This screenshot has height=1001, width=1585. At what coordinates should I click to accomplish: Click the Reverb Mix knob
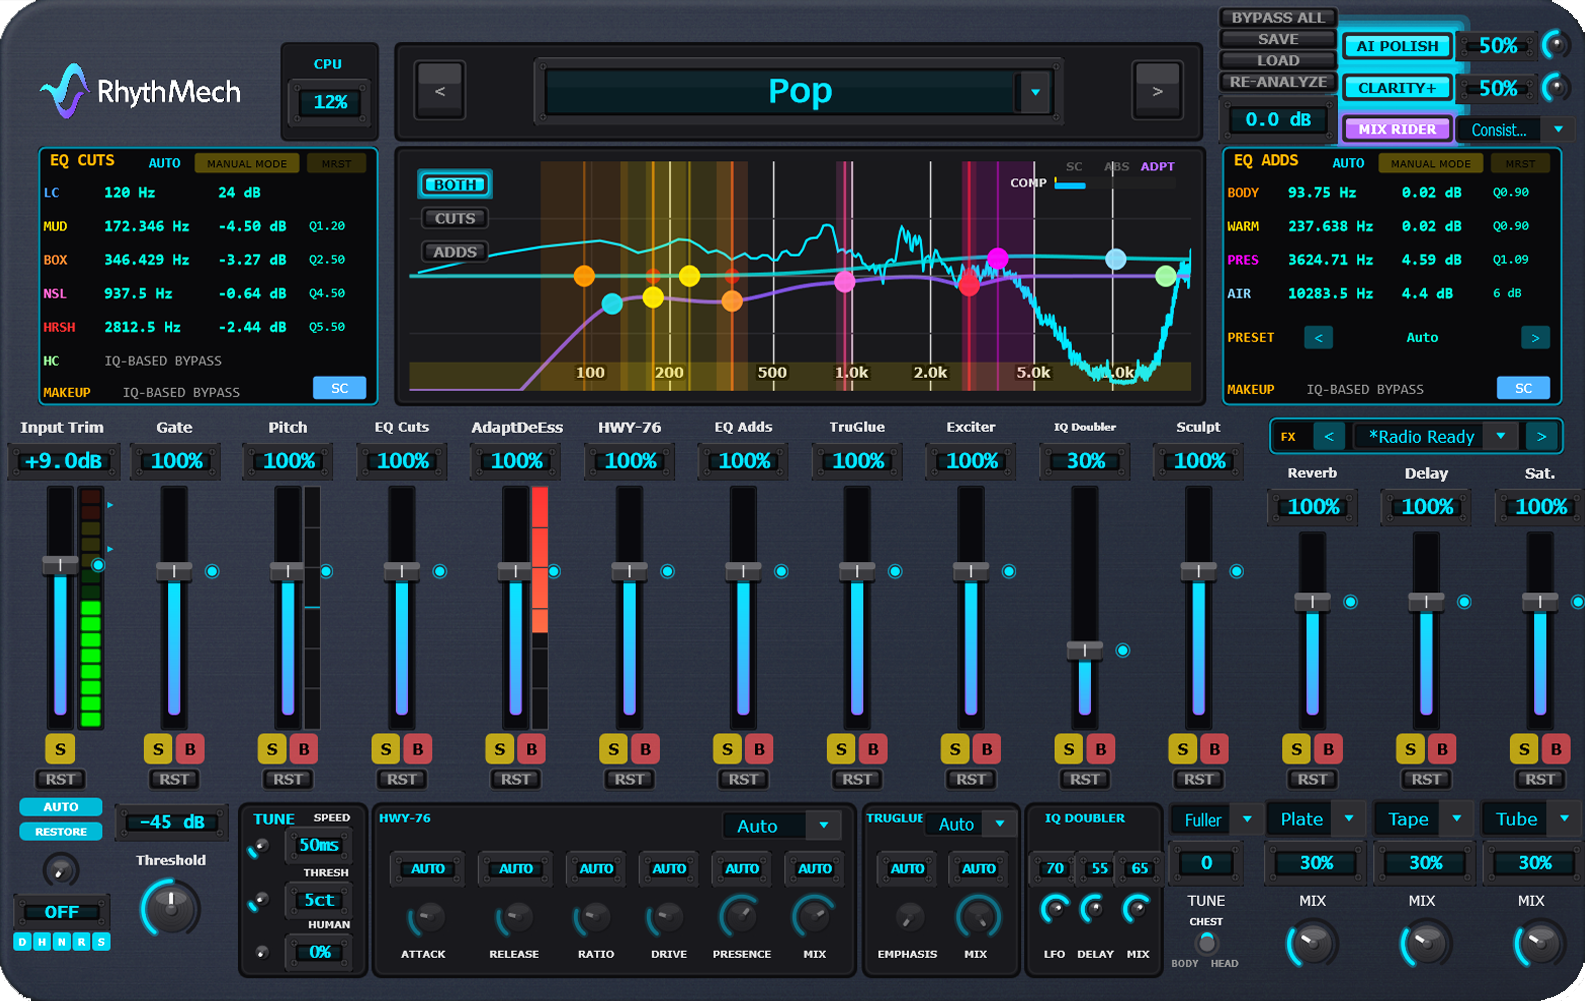[1311, 944]
